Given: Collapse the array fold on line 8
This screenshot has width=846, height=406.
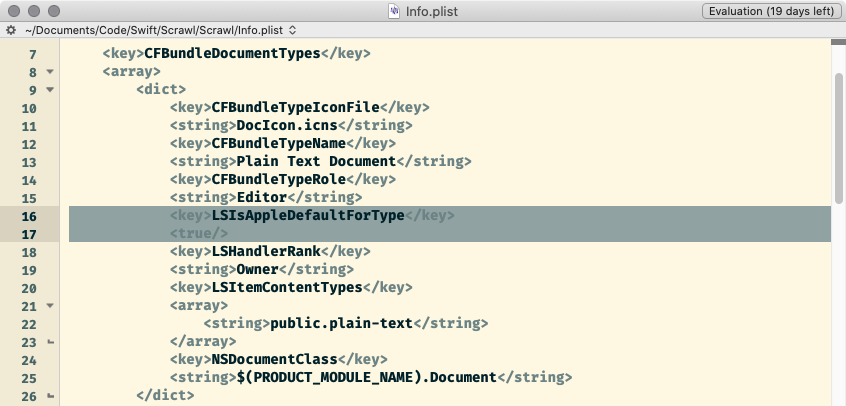Looking at the screenshot, I should (50, 72).
